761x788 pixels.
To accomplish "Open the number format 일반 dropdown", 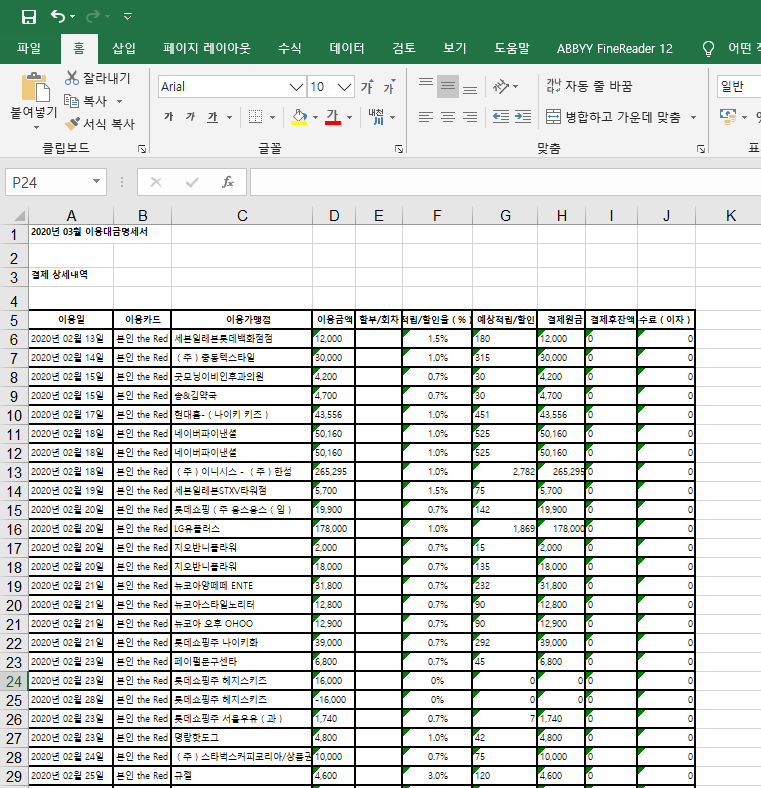I will (x=739, y=87).
